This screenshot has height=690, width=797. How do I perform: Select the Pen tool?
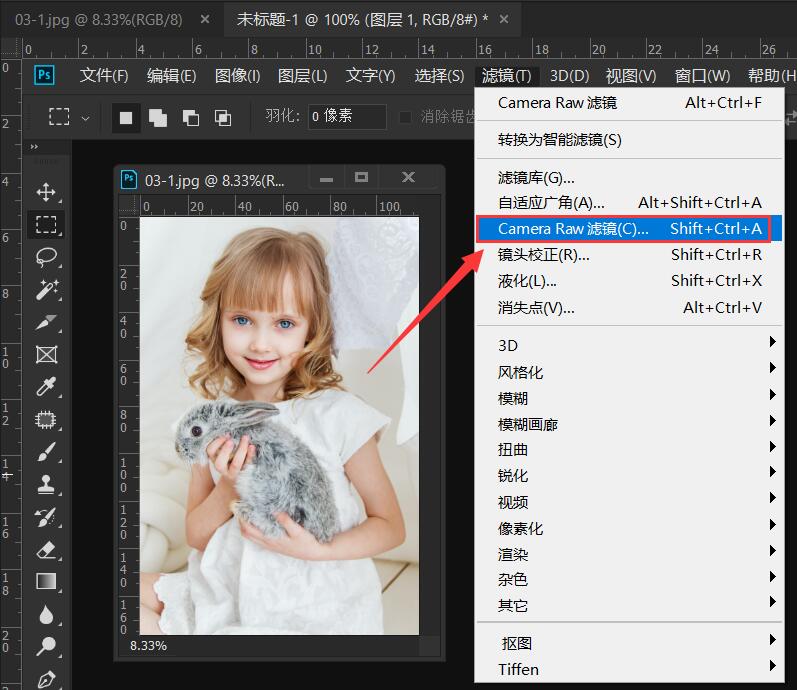[46, 679]
